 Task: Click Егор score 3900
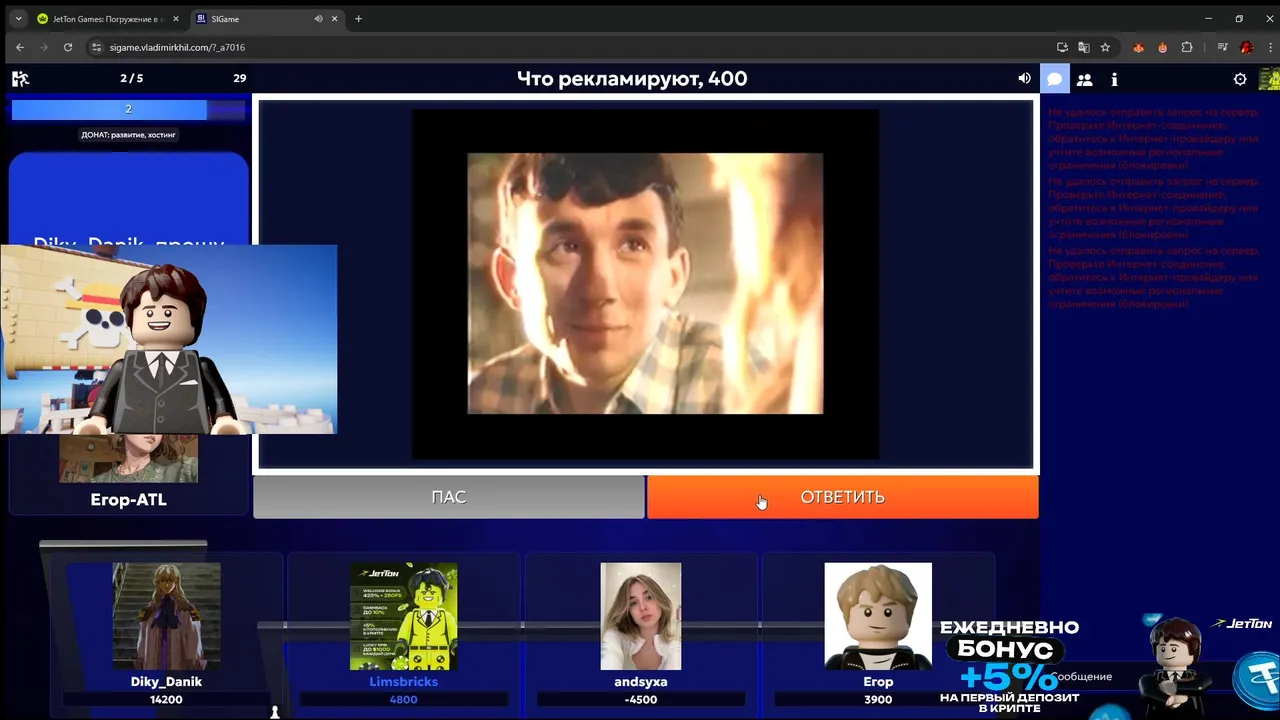click(878, 699)
